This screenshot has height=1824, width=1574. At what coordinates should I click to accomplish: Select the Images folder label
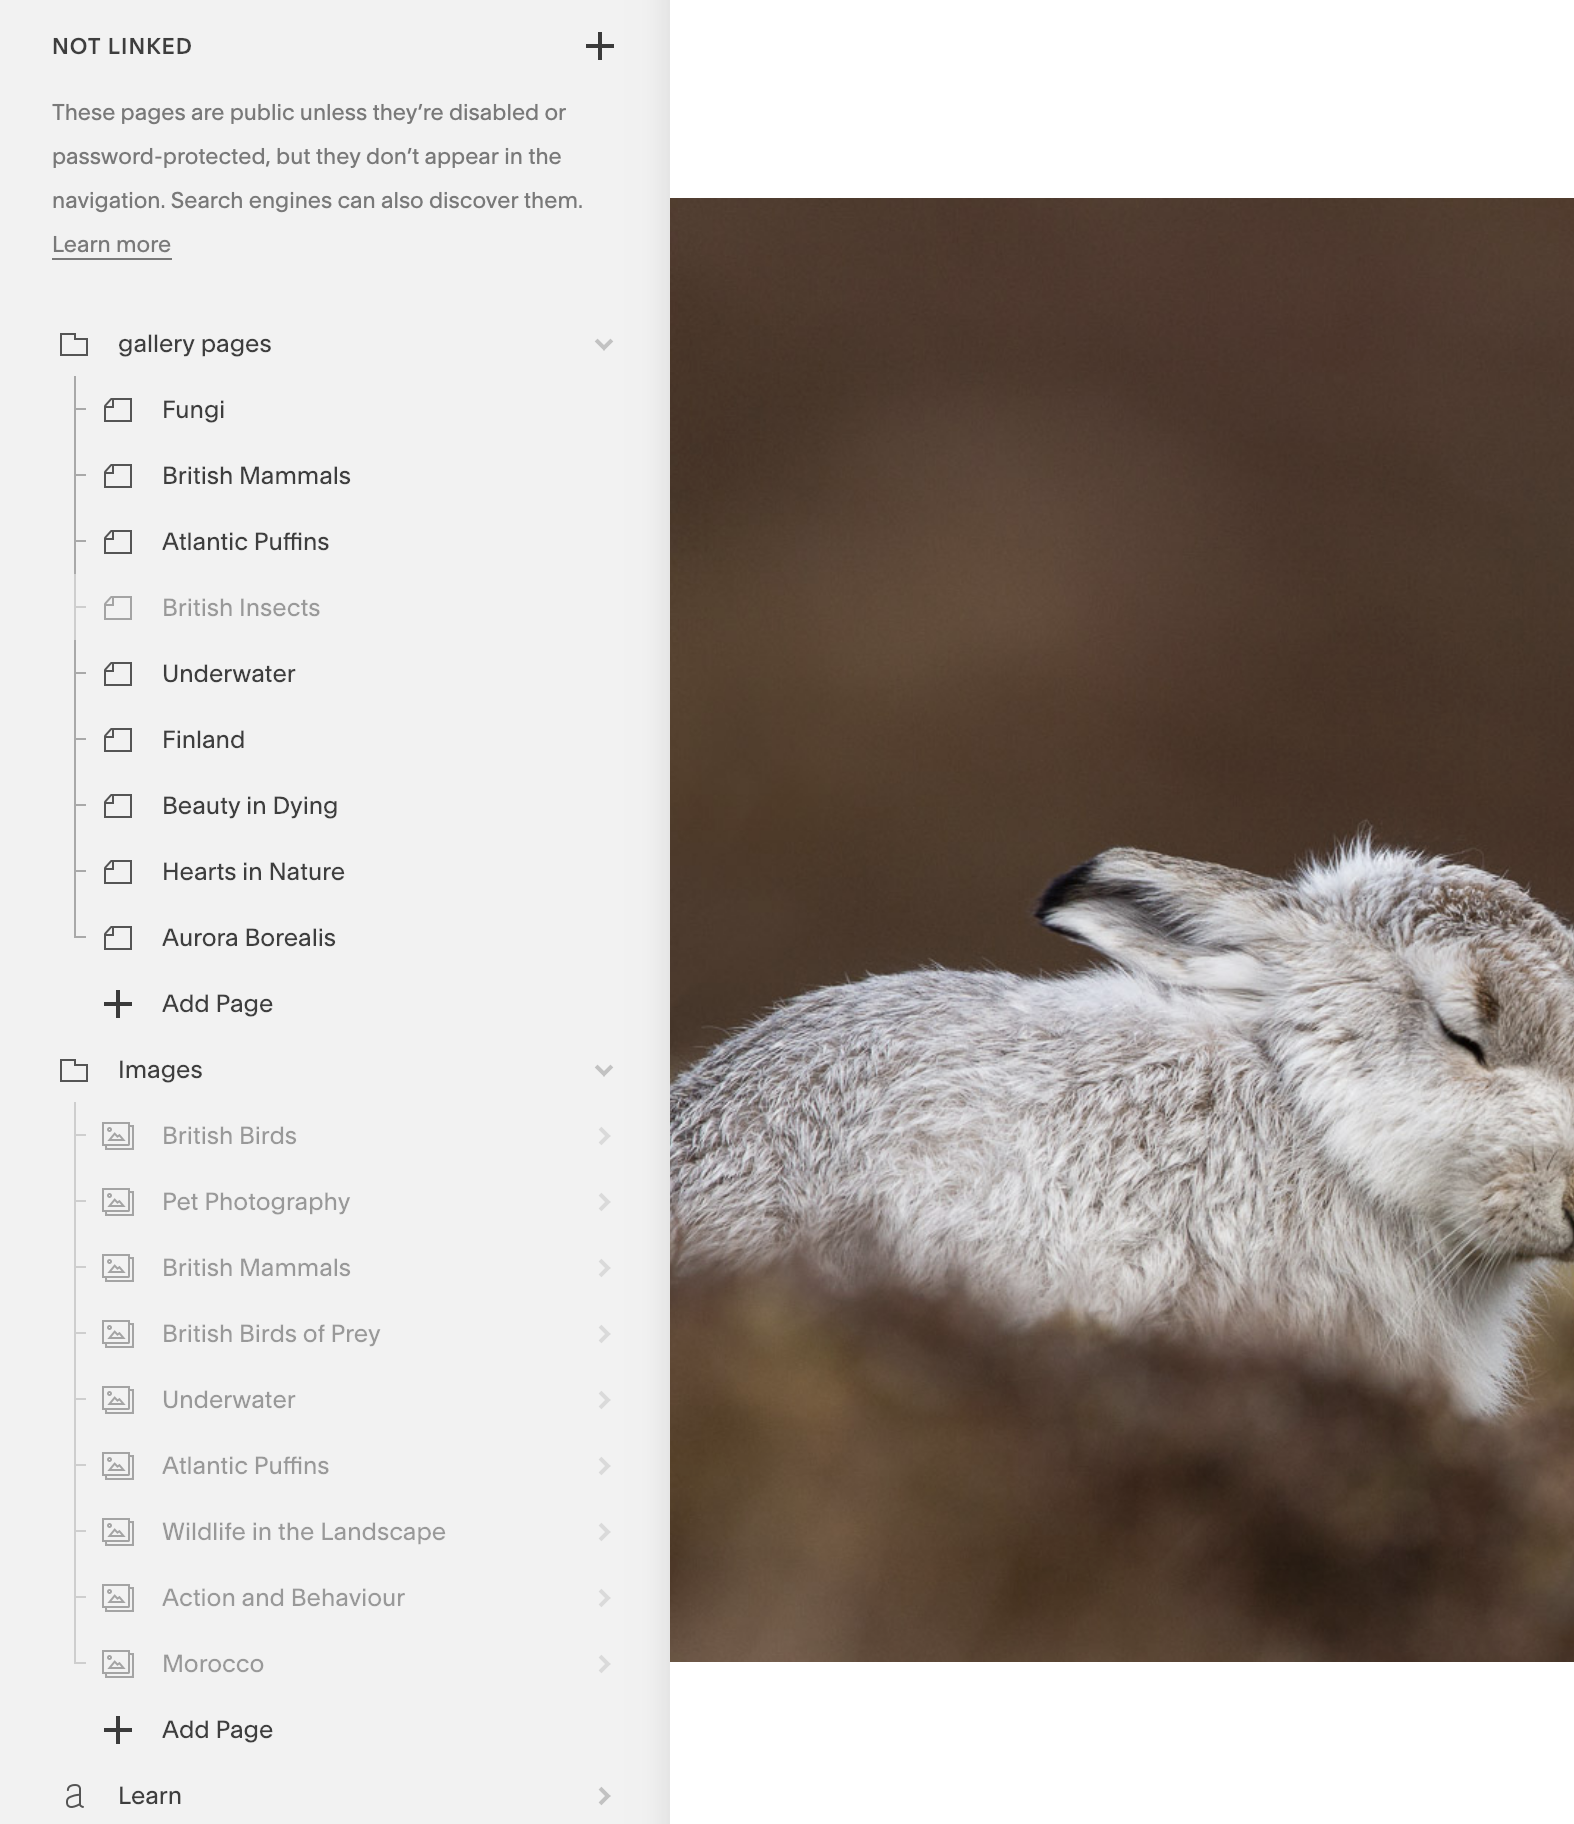[160, 1070]
